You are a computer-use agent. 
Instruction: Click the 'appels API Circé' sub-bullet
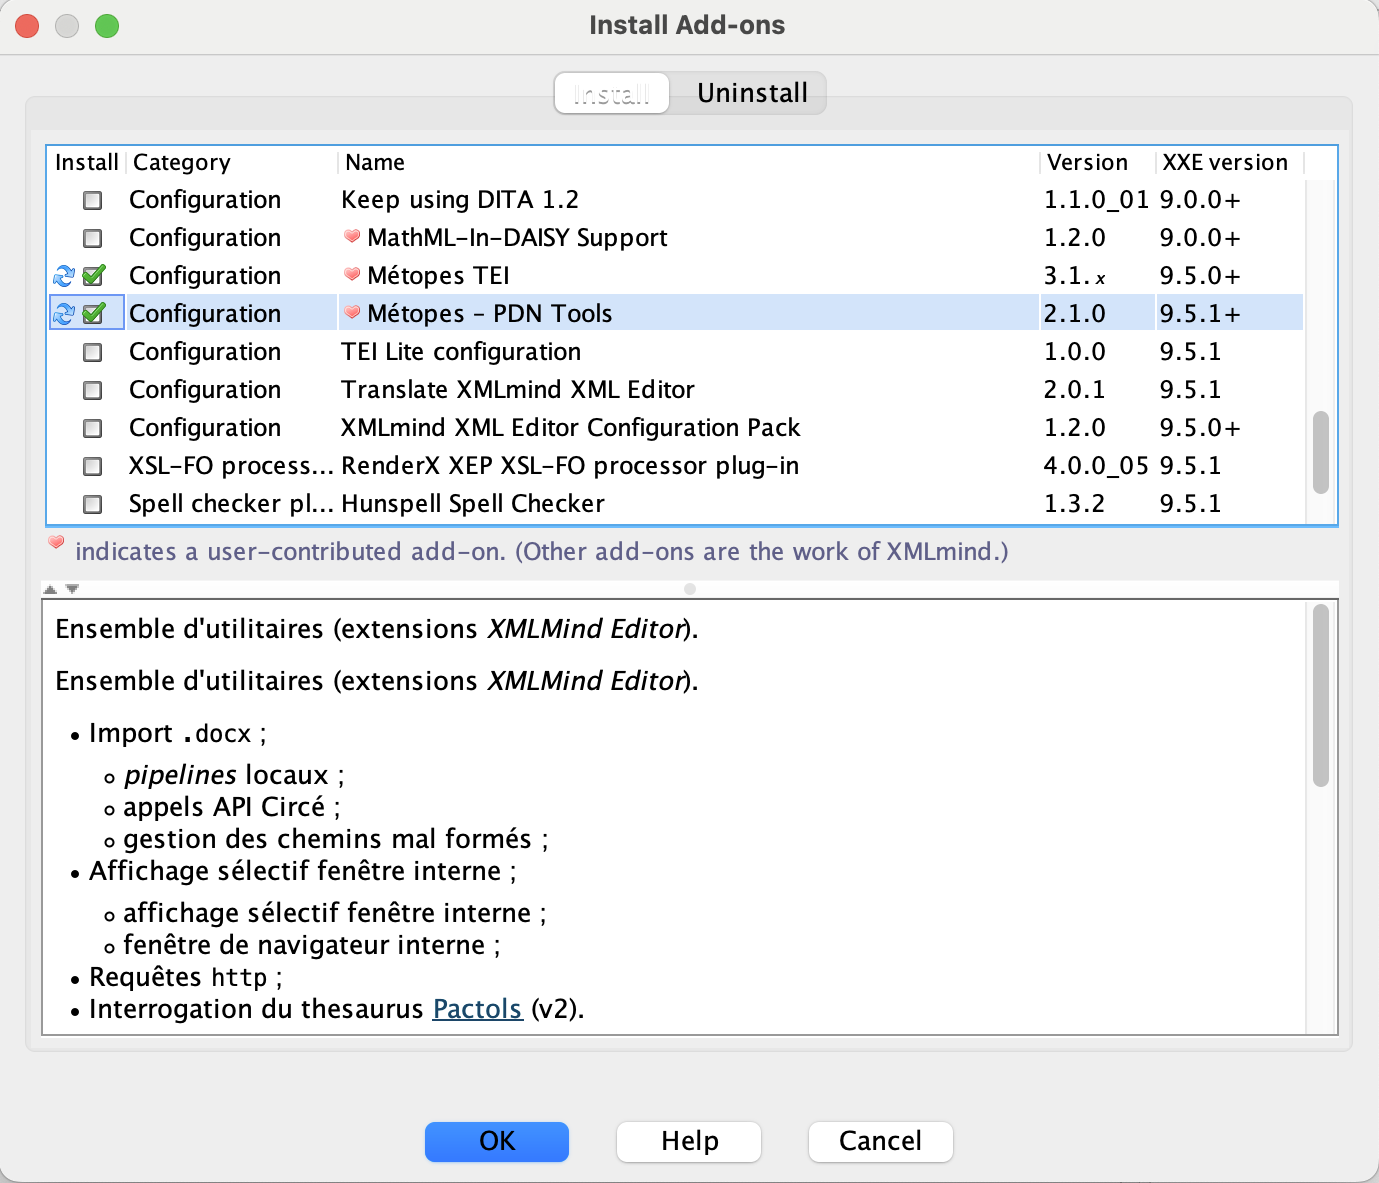click(232, 807)
